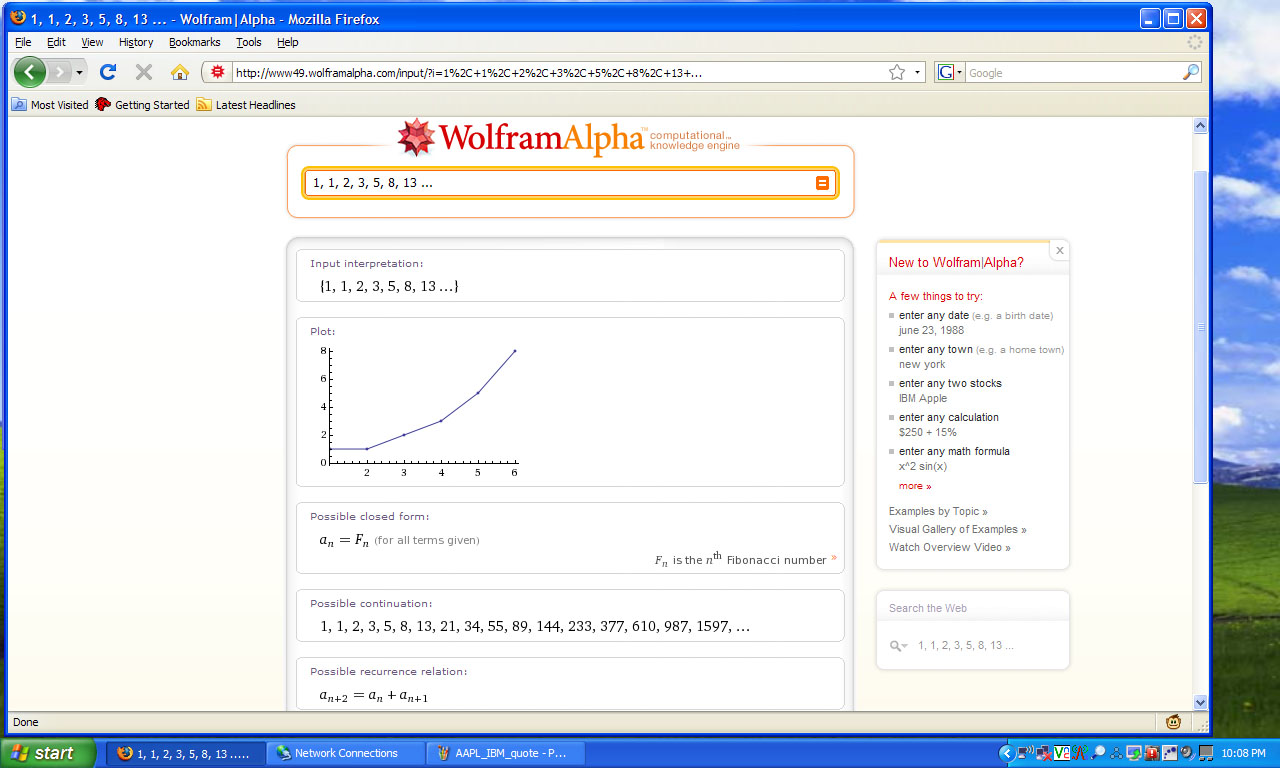Switch to Network Connections in the taskbar
This screenshot has width=1280, height=768.
coord(345,753)
